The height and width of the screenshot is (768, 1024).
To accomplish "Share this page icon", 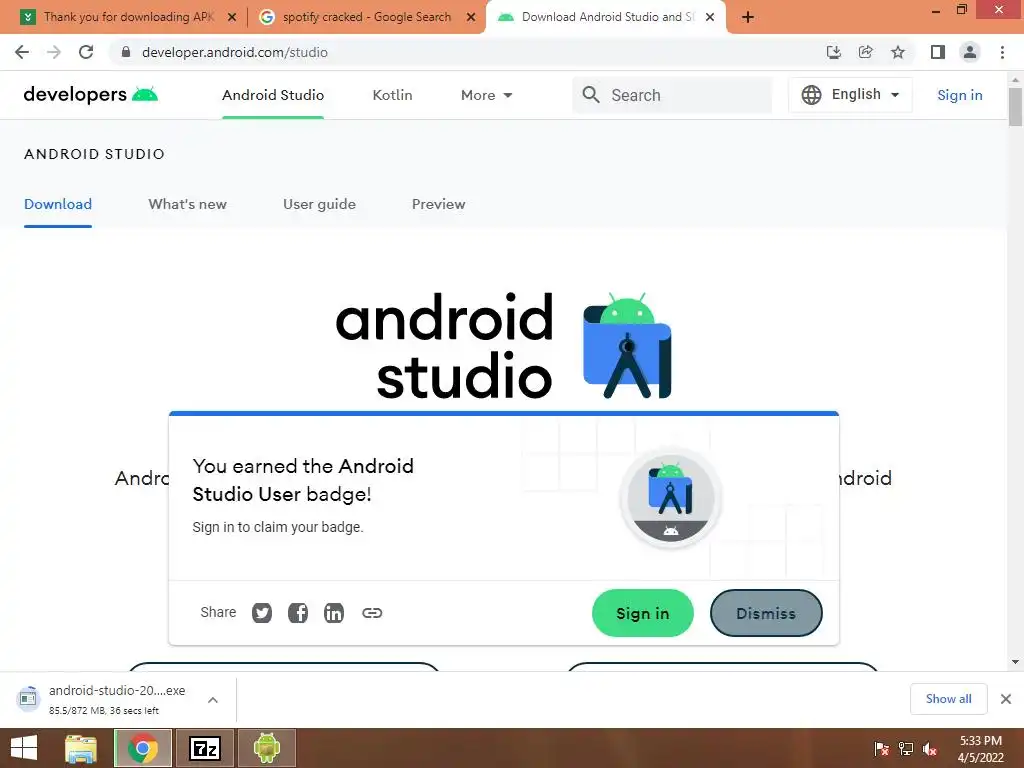I will pyautogui.click(x=865, y=52).
